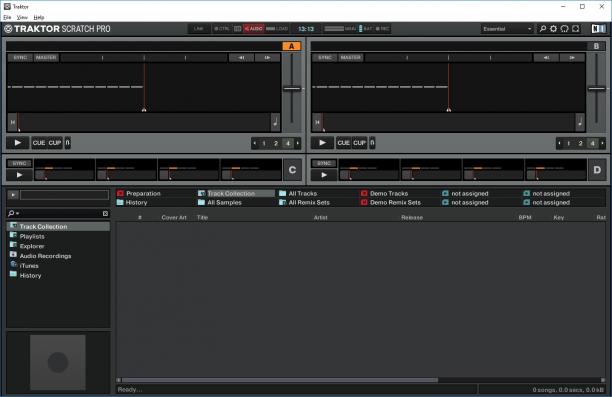This screenshot has width=612, height=397.
Task: Open the All Remix Sets favorite
Action: [x=309, y=202]
